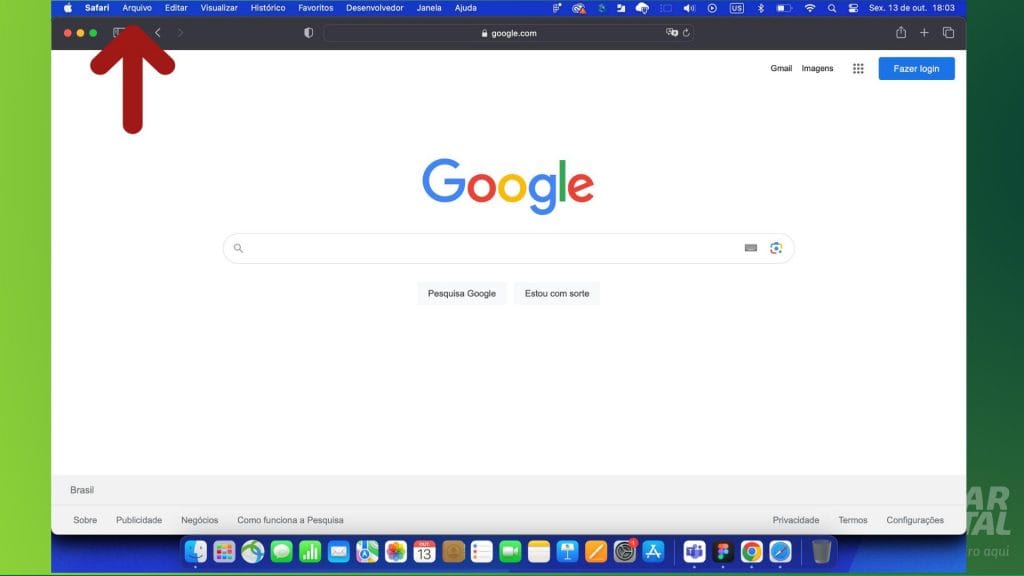Go back with Safari's back arrow

(157, 33)
